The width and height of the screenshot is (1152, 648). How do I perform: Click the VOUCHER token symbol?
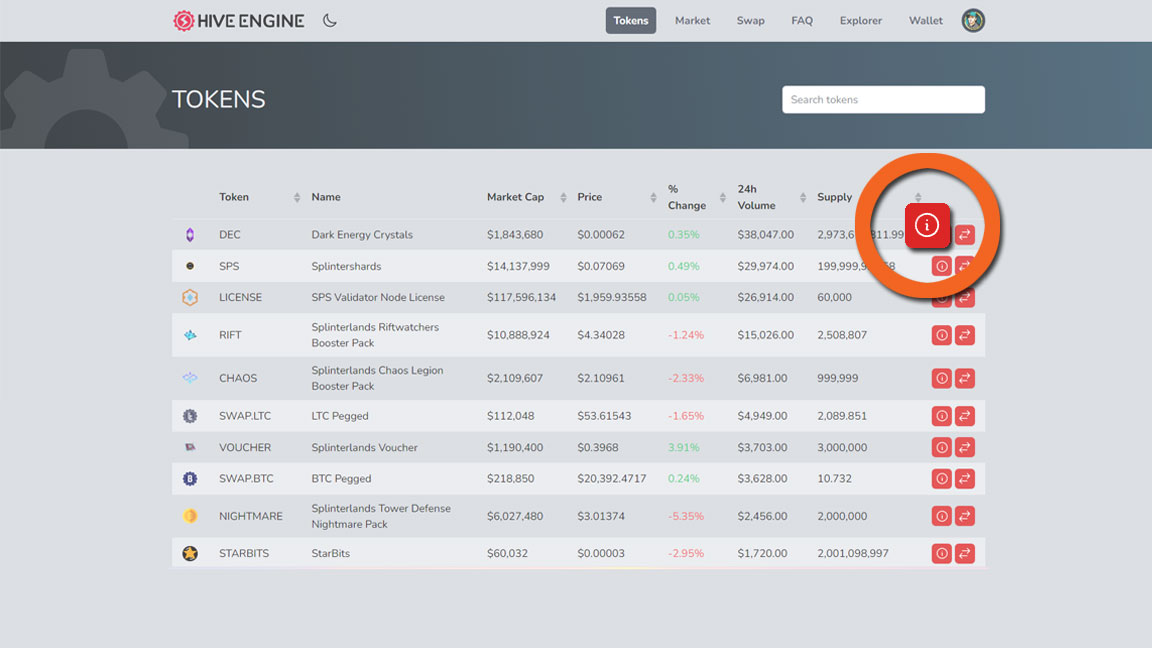point(245,447)
